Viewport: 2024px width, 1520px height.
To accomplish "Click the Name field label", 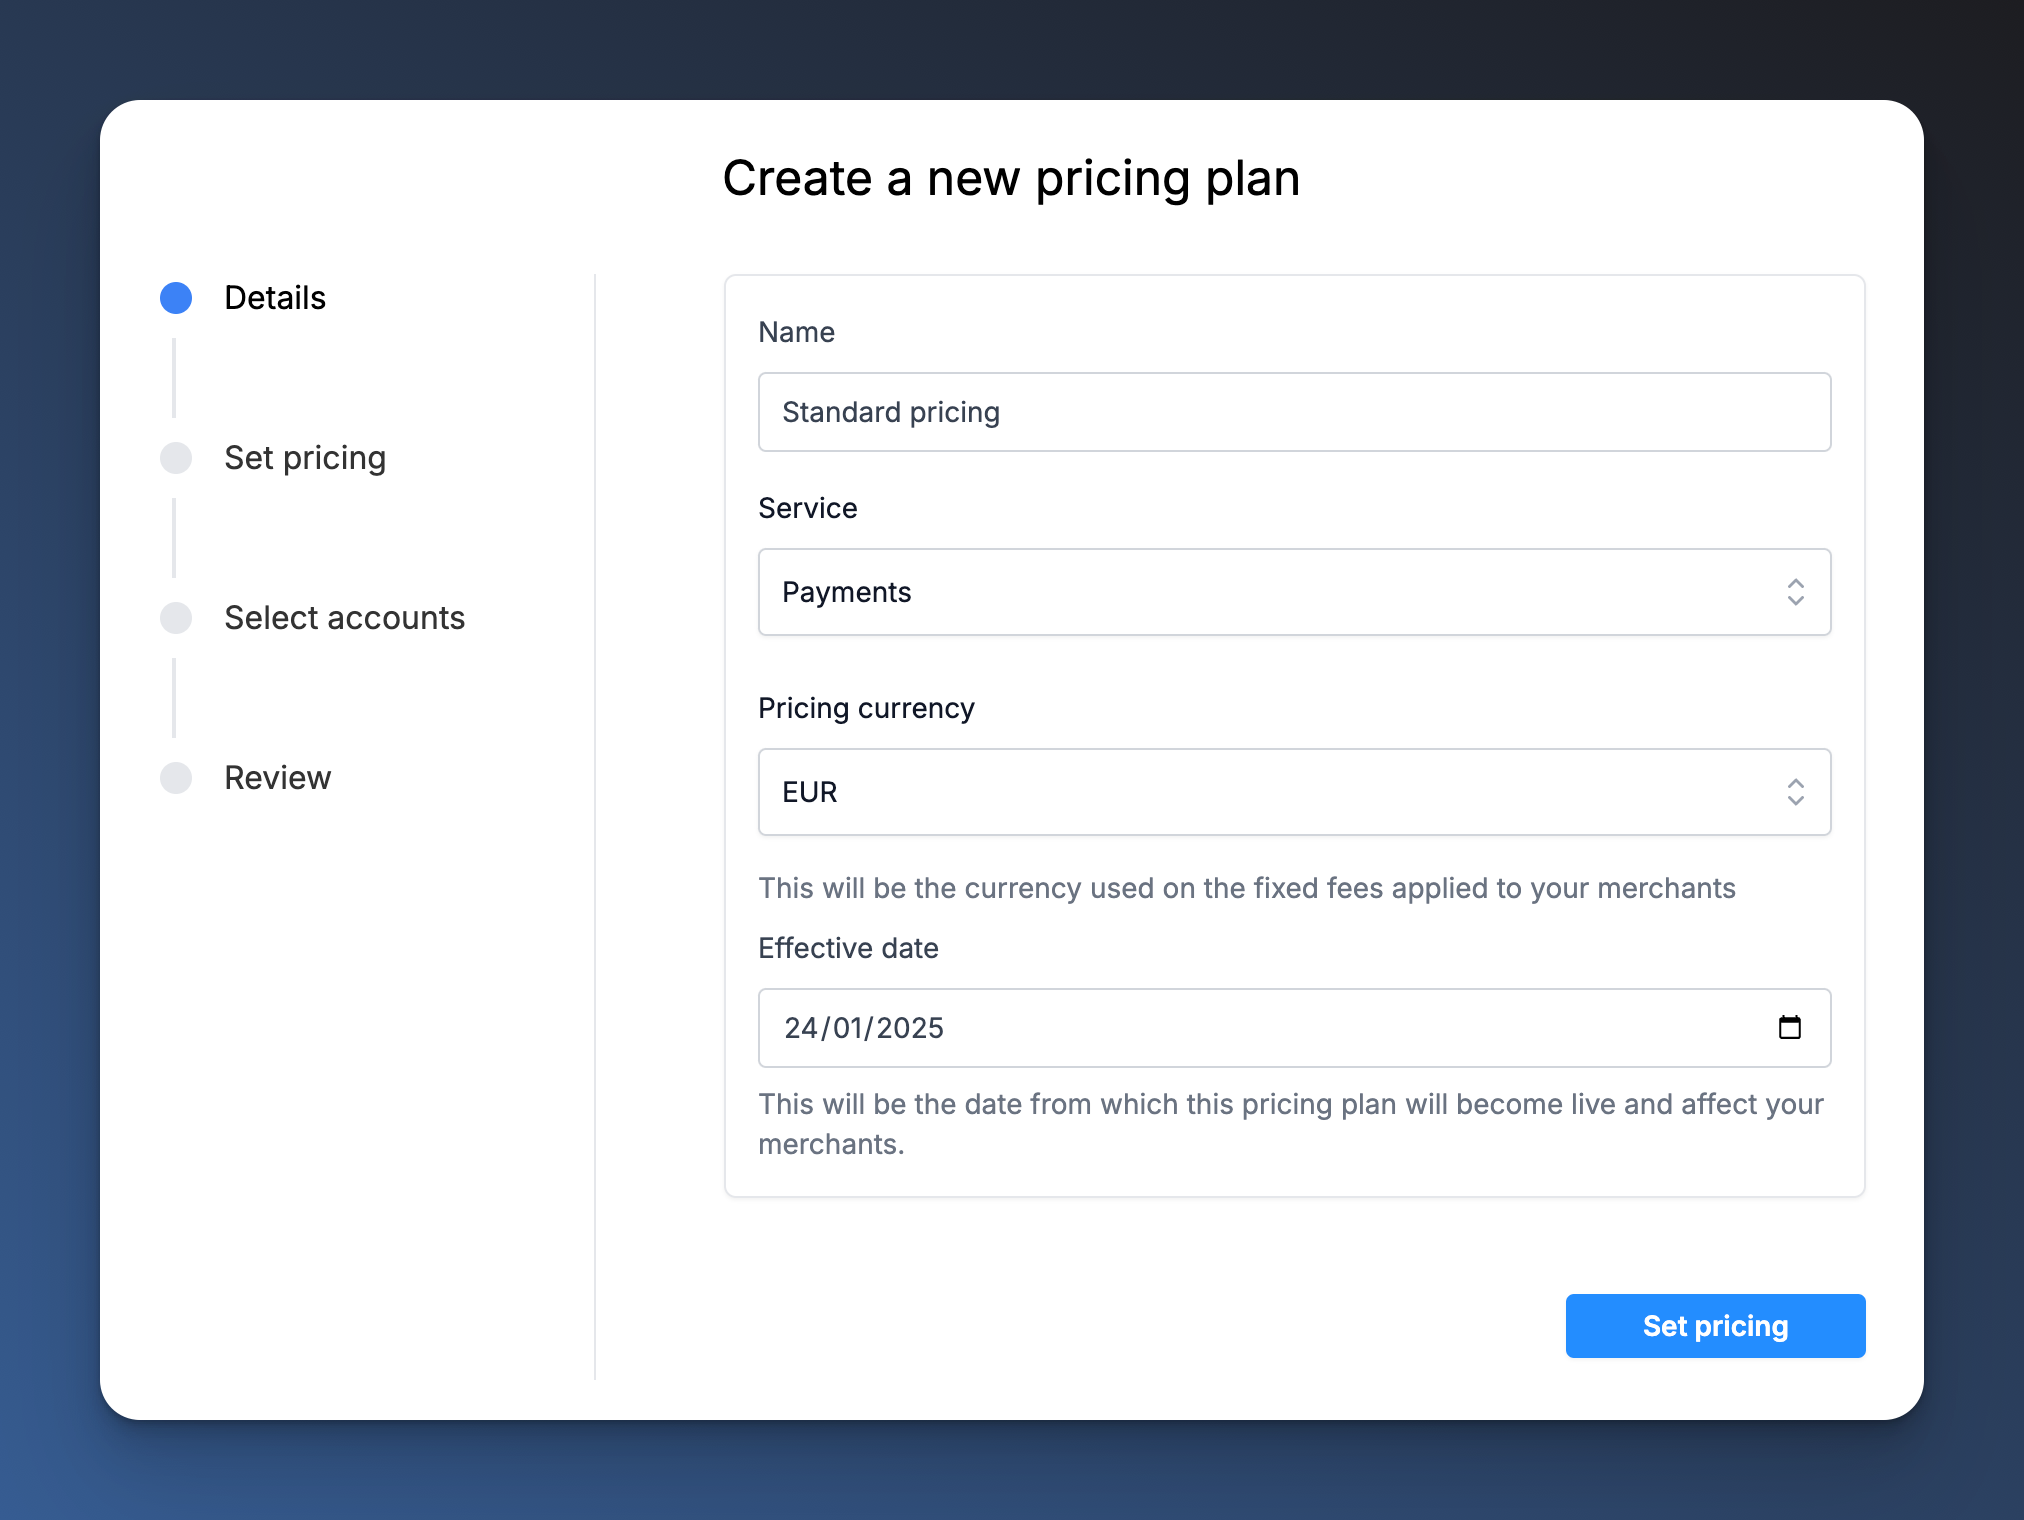I will click(797, 332).
